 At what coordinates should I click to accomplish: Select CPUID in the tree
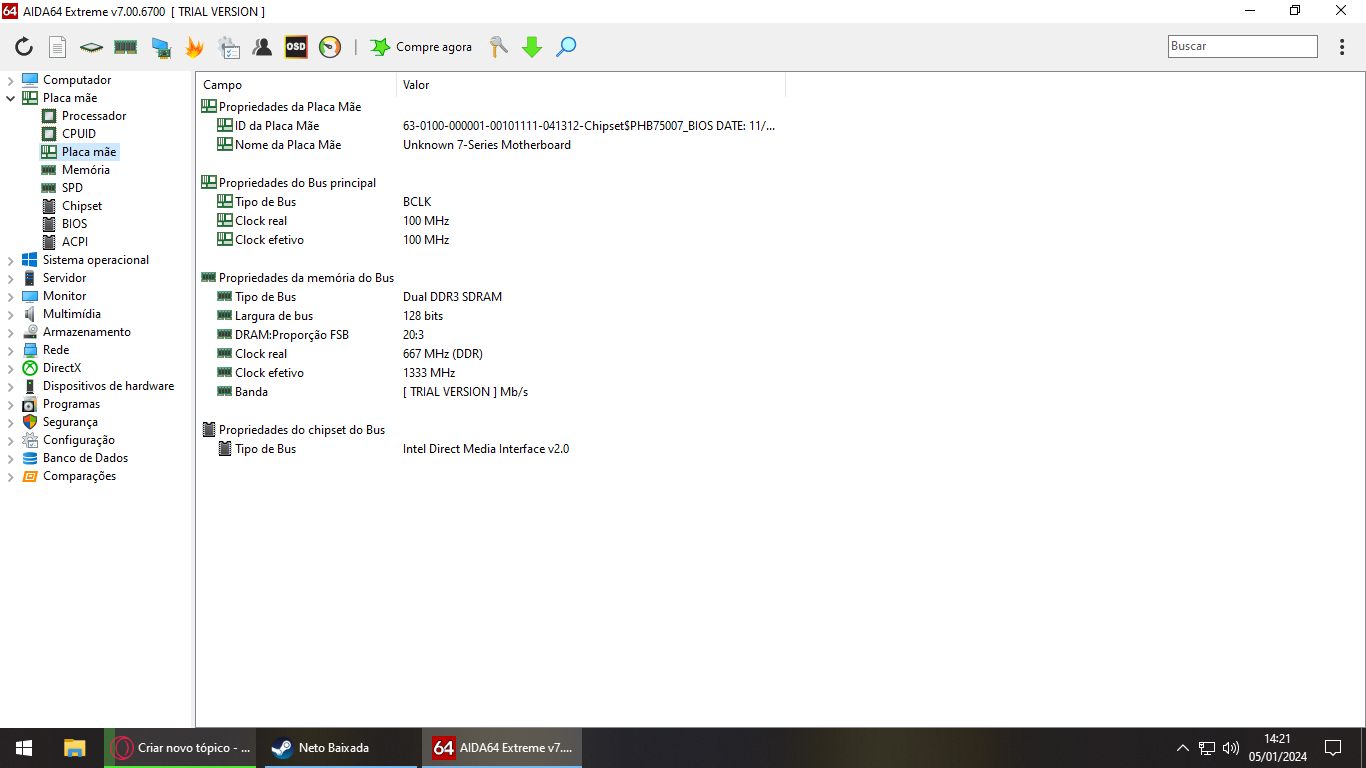coord(79,134)
